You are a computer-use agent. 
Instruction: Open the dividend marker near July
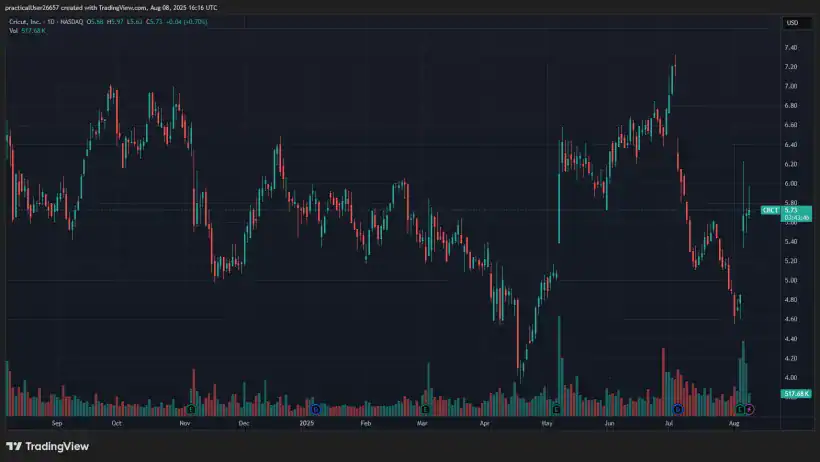[x=677, y=409]
